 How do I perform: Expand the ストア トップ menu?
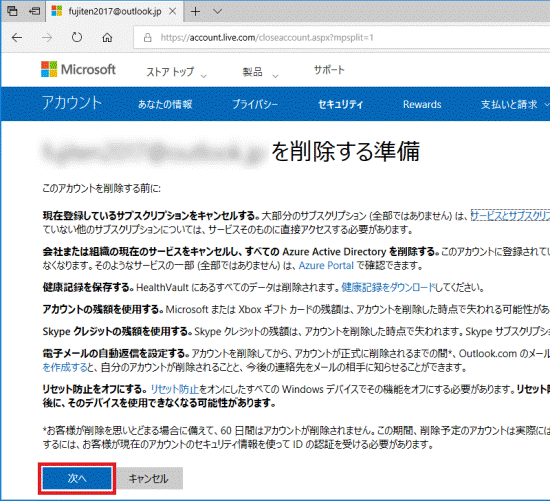pos(176,72)
